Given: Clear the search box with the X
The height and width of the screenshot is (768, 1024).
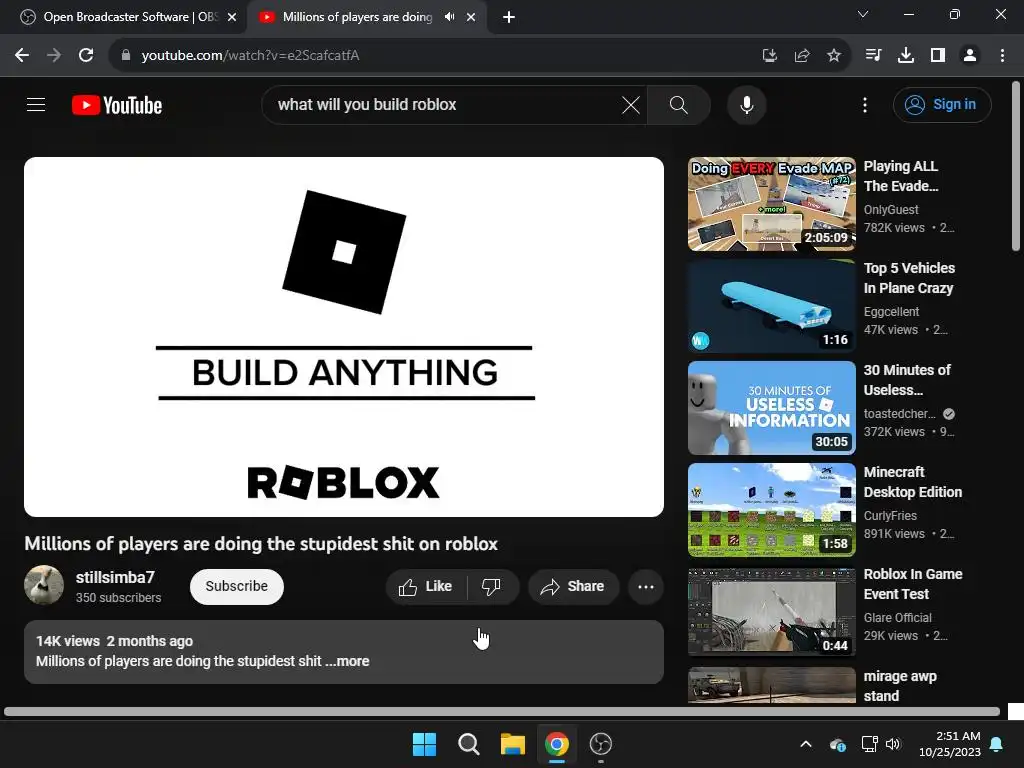Looking at the screenshot, I should coord(631,104).
